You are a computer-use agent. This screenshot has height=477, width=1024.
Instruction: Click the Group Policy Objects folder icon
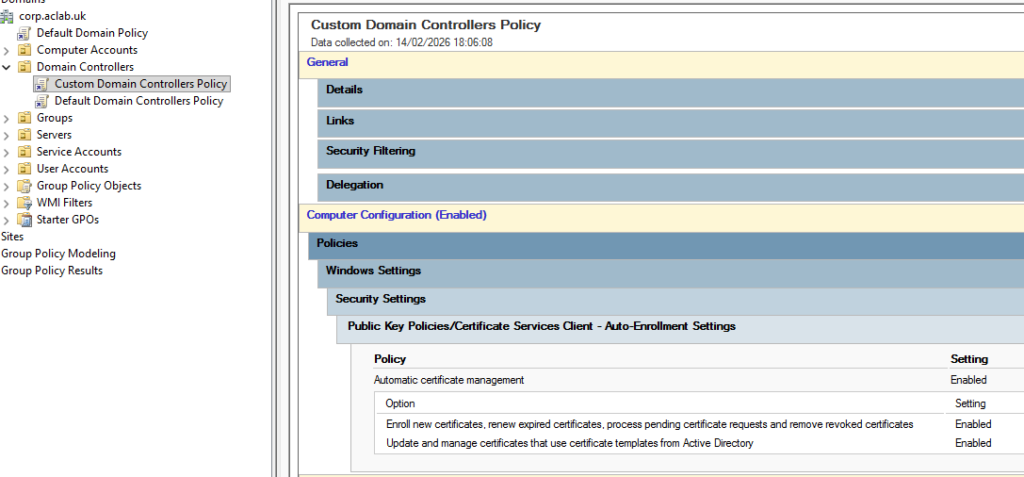25,186
